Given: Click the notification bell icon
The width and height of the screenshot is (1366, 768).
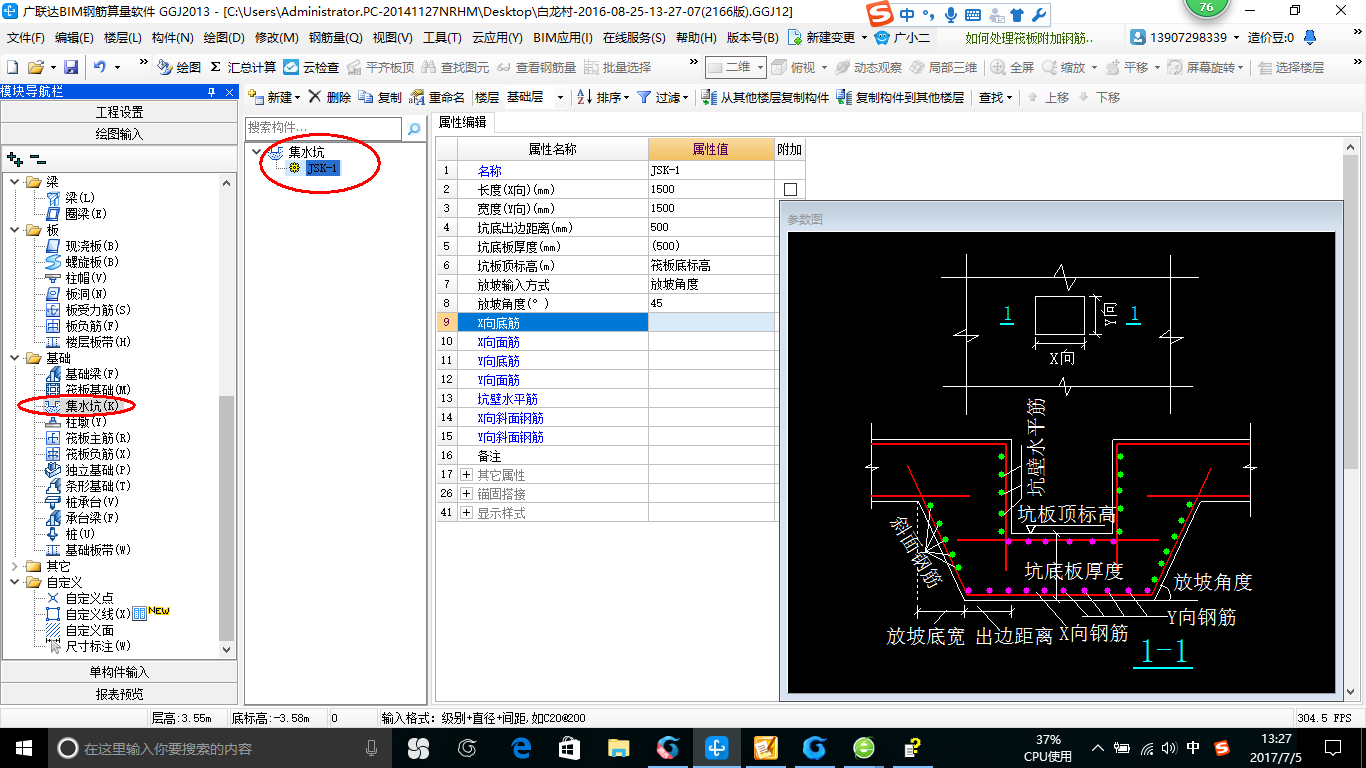Looking at the screenshot, I should pyautogui.click(x=1309, y=38).
